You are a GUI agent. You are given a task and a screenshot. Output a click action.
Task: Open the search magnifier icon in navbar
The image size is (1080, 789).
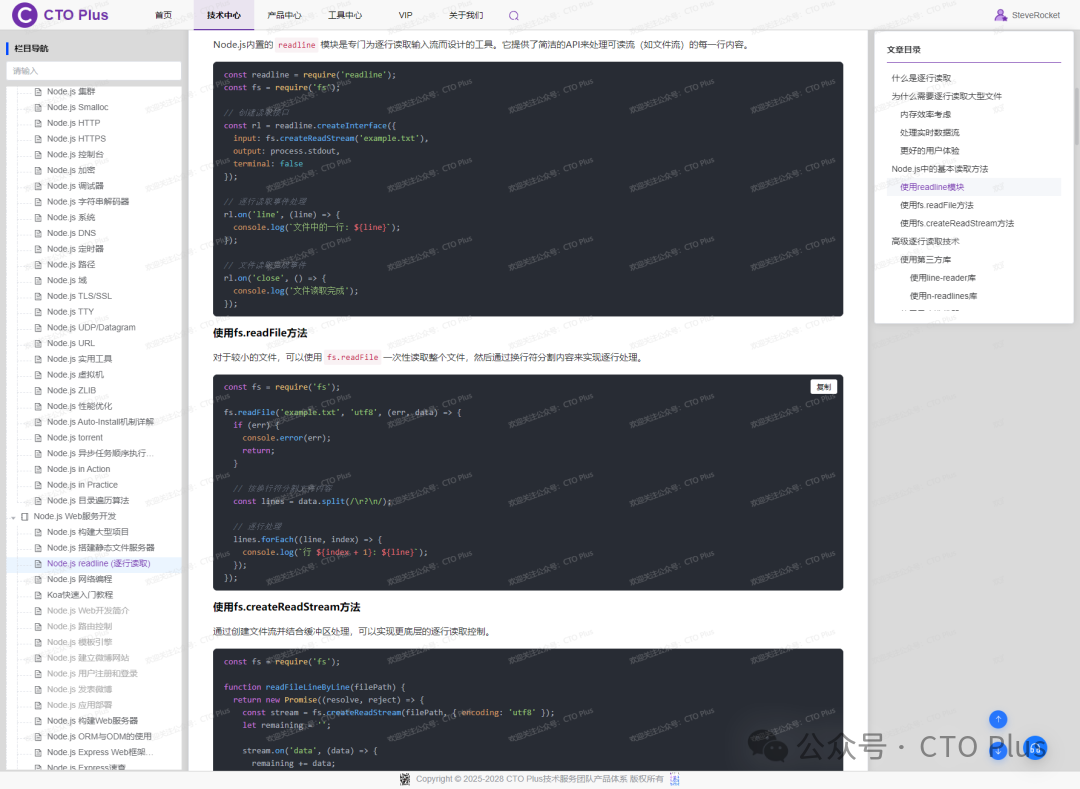point(514,15)
